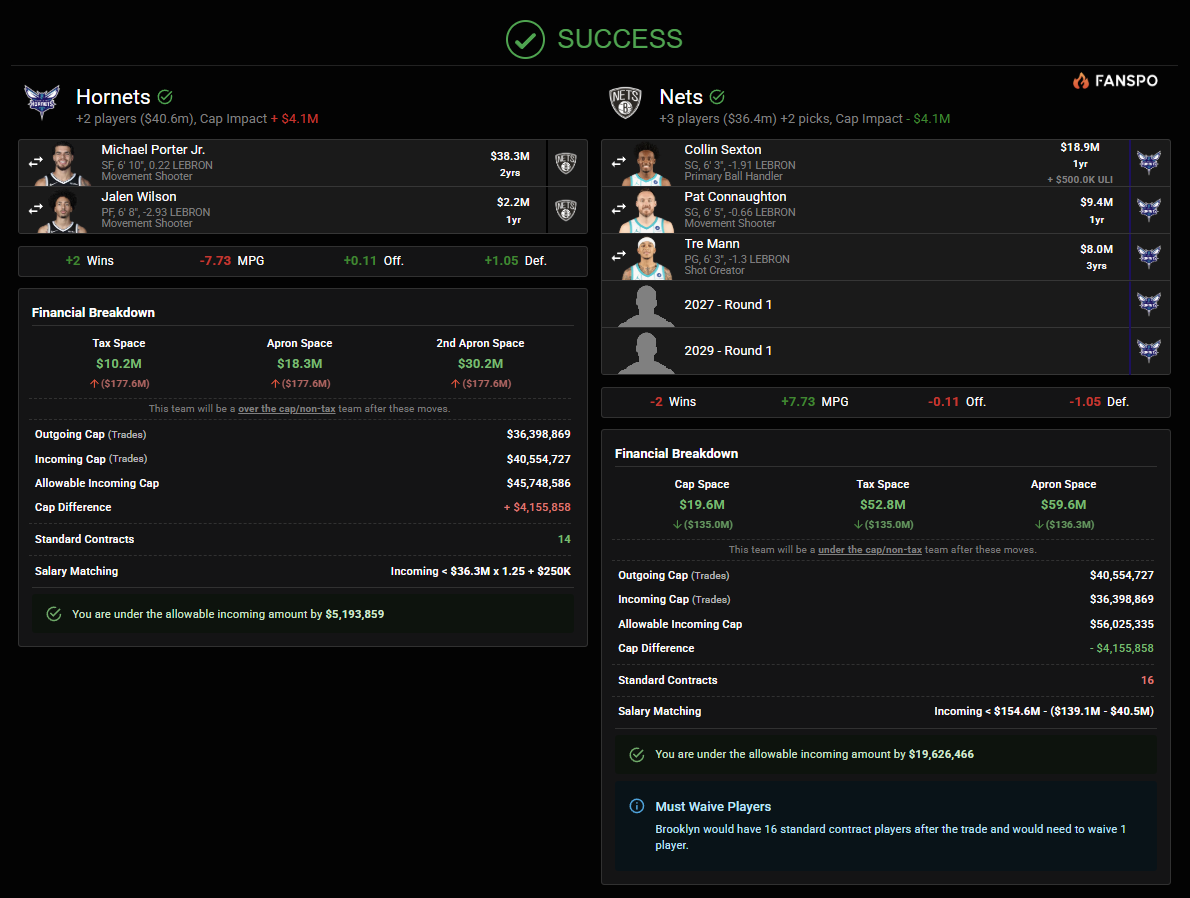Click Nets Cap Space value $19.6M
Screen dimensions: 1190x898
tap(702, 505)
